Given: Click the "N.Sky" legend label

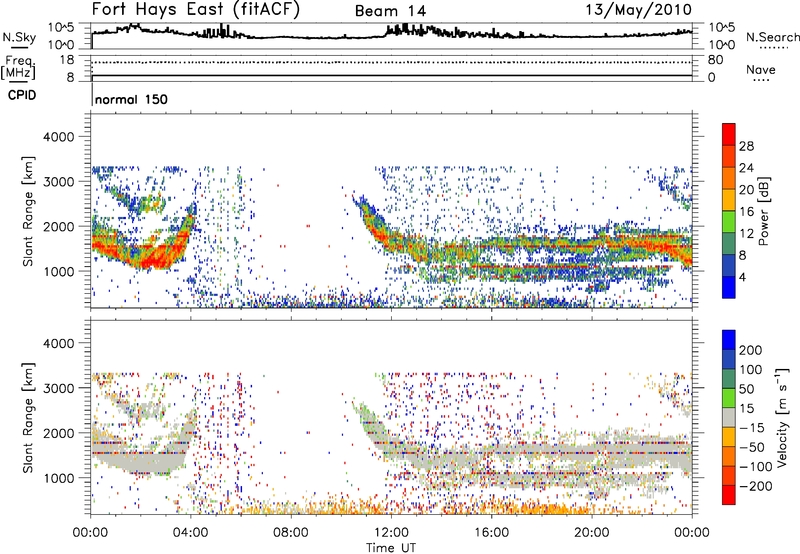Looking at the screenshot, I should click(19, 37).
